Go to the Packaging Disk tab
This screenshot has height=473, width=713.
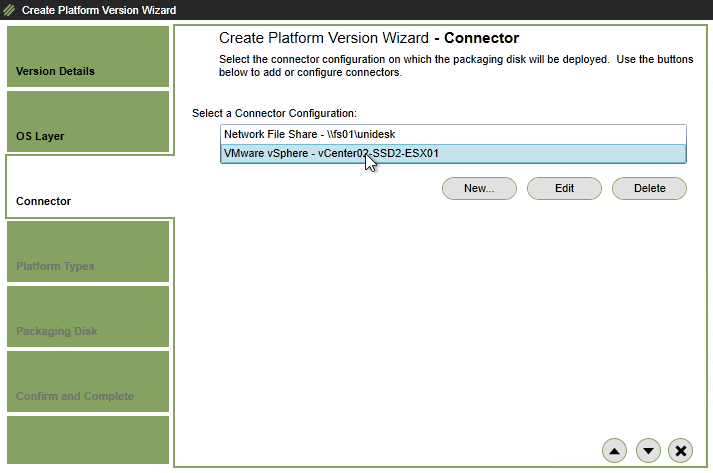click(88, 317)
